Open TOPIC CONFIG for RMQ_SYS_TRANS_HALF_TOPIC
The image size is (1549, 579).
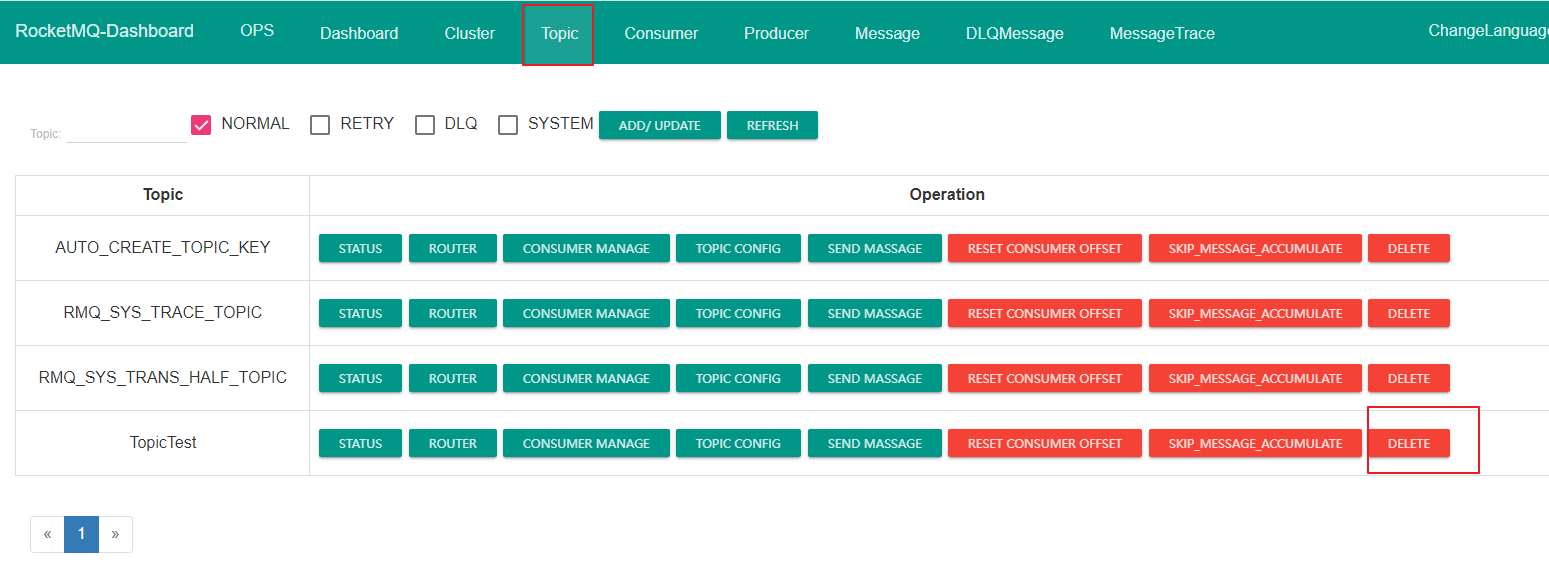(x=738, y=378)
